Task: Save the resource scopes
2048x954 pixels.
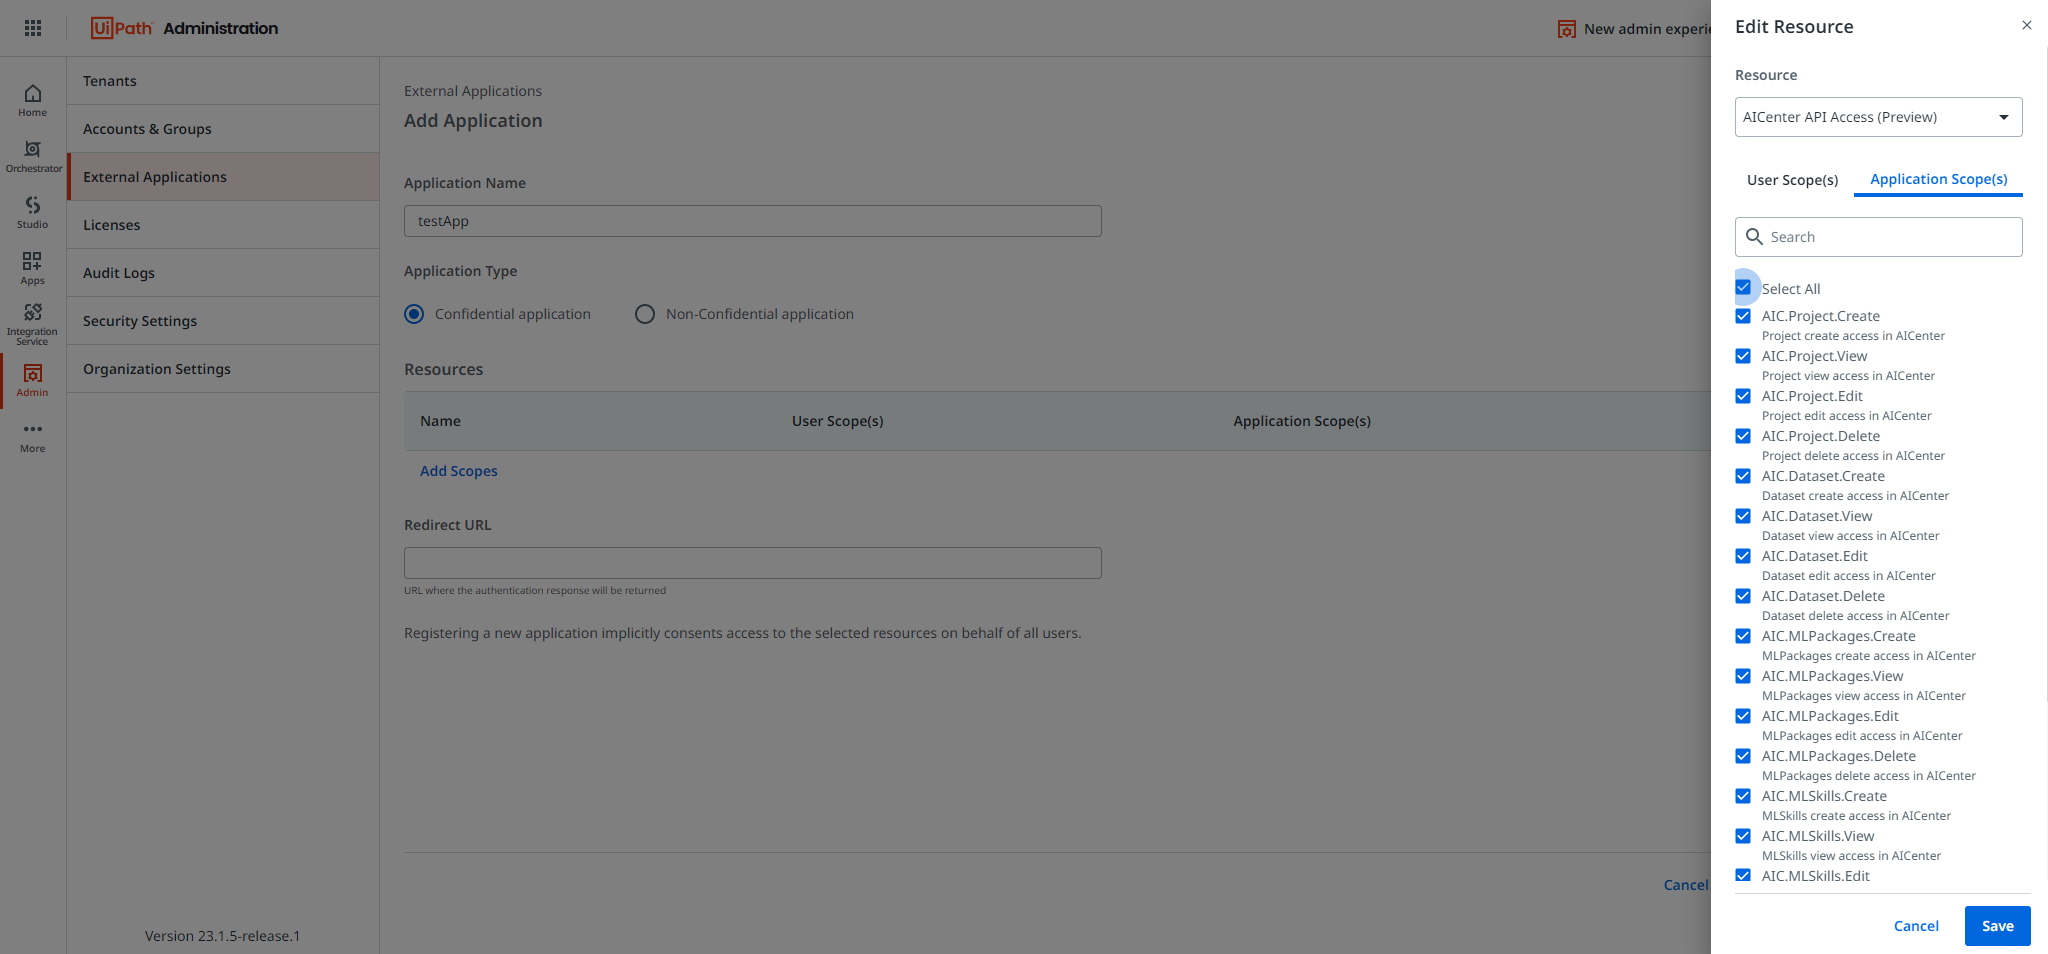Action: [x=1997, y=926]
